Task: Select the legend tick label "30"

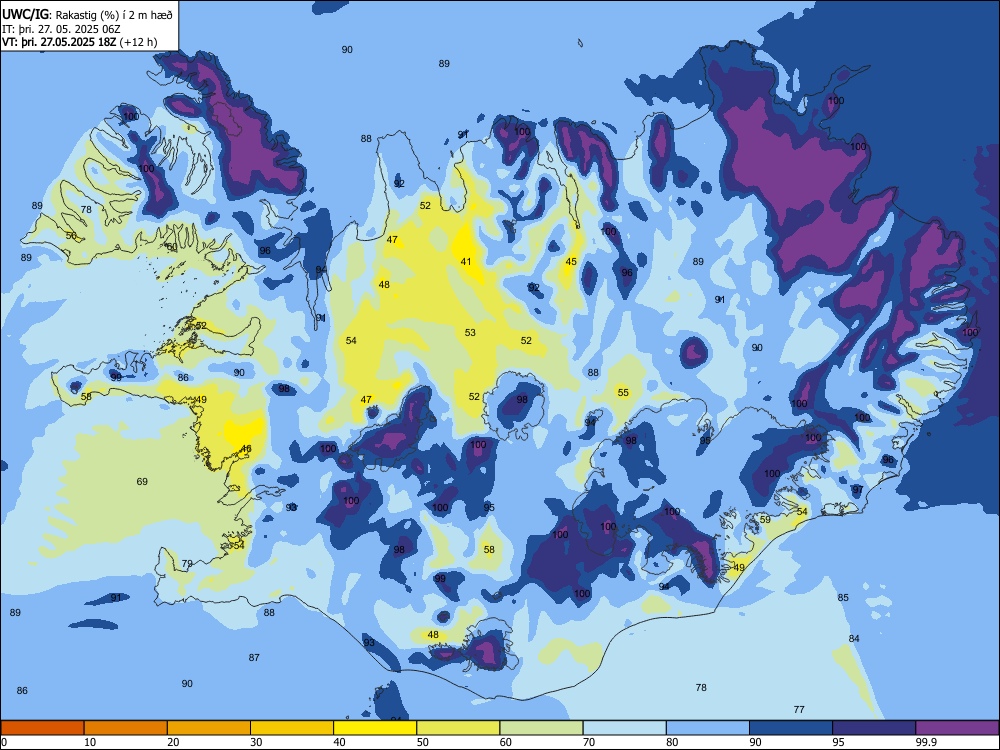Action: (256, 742)
